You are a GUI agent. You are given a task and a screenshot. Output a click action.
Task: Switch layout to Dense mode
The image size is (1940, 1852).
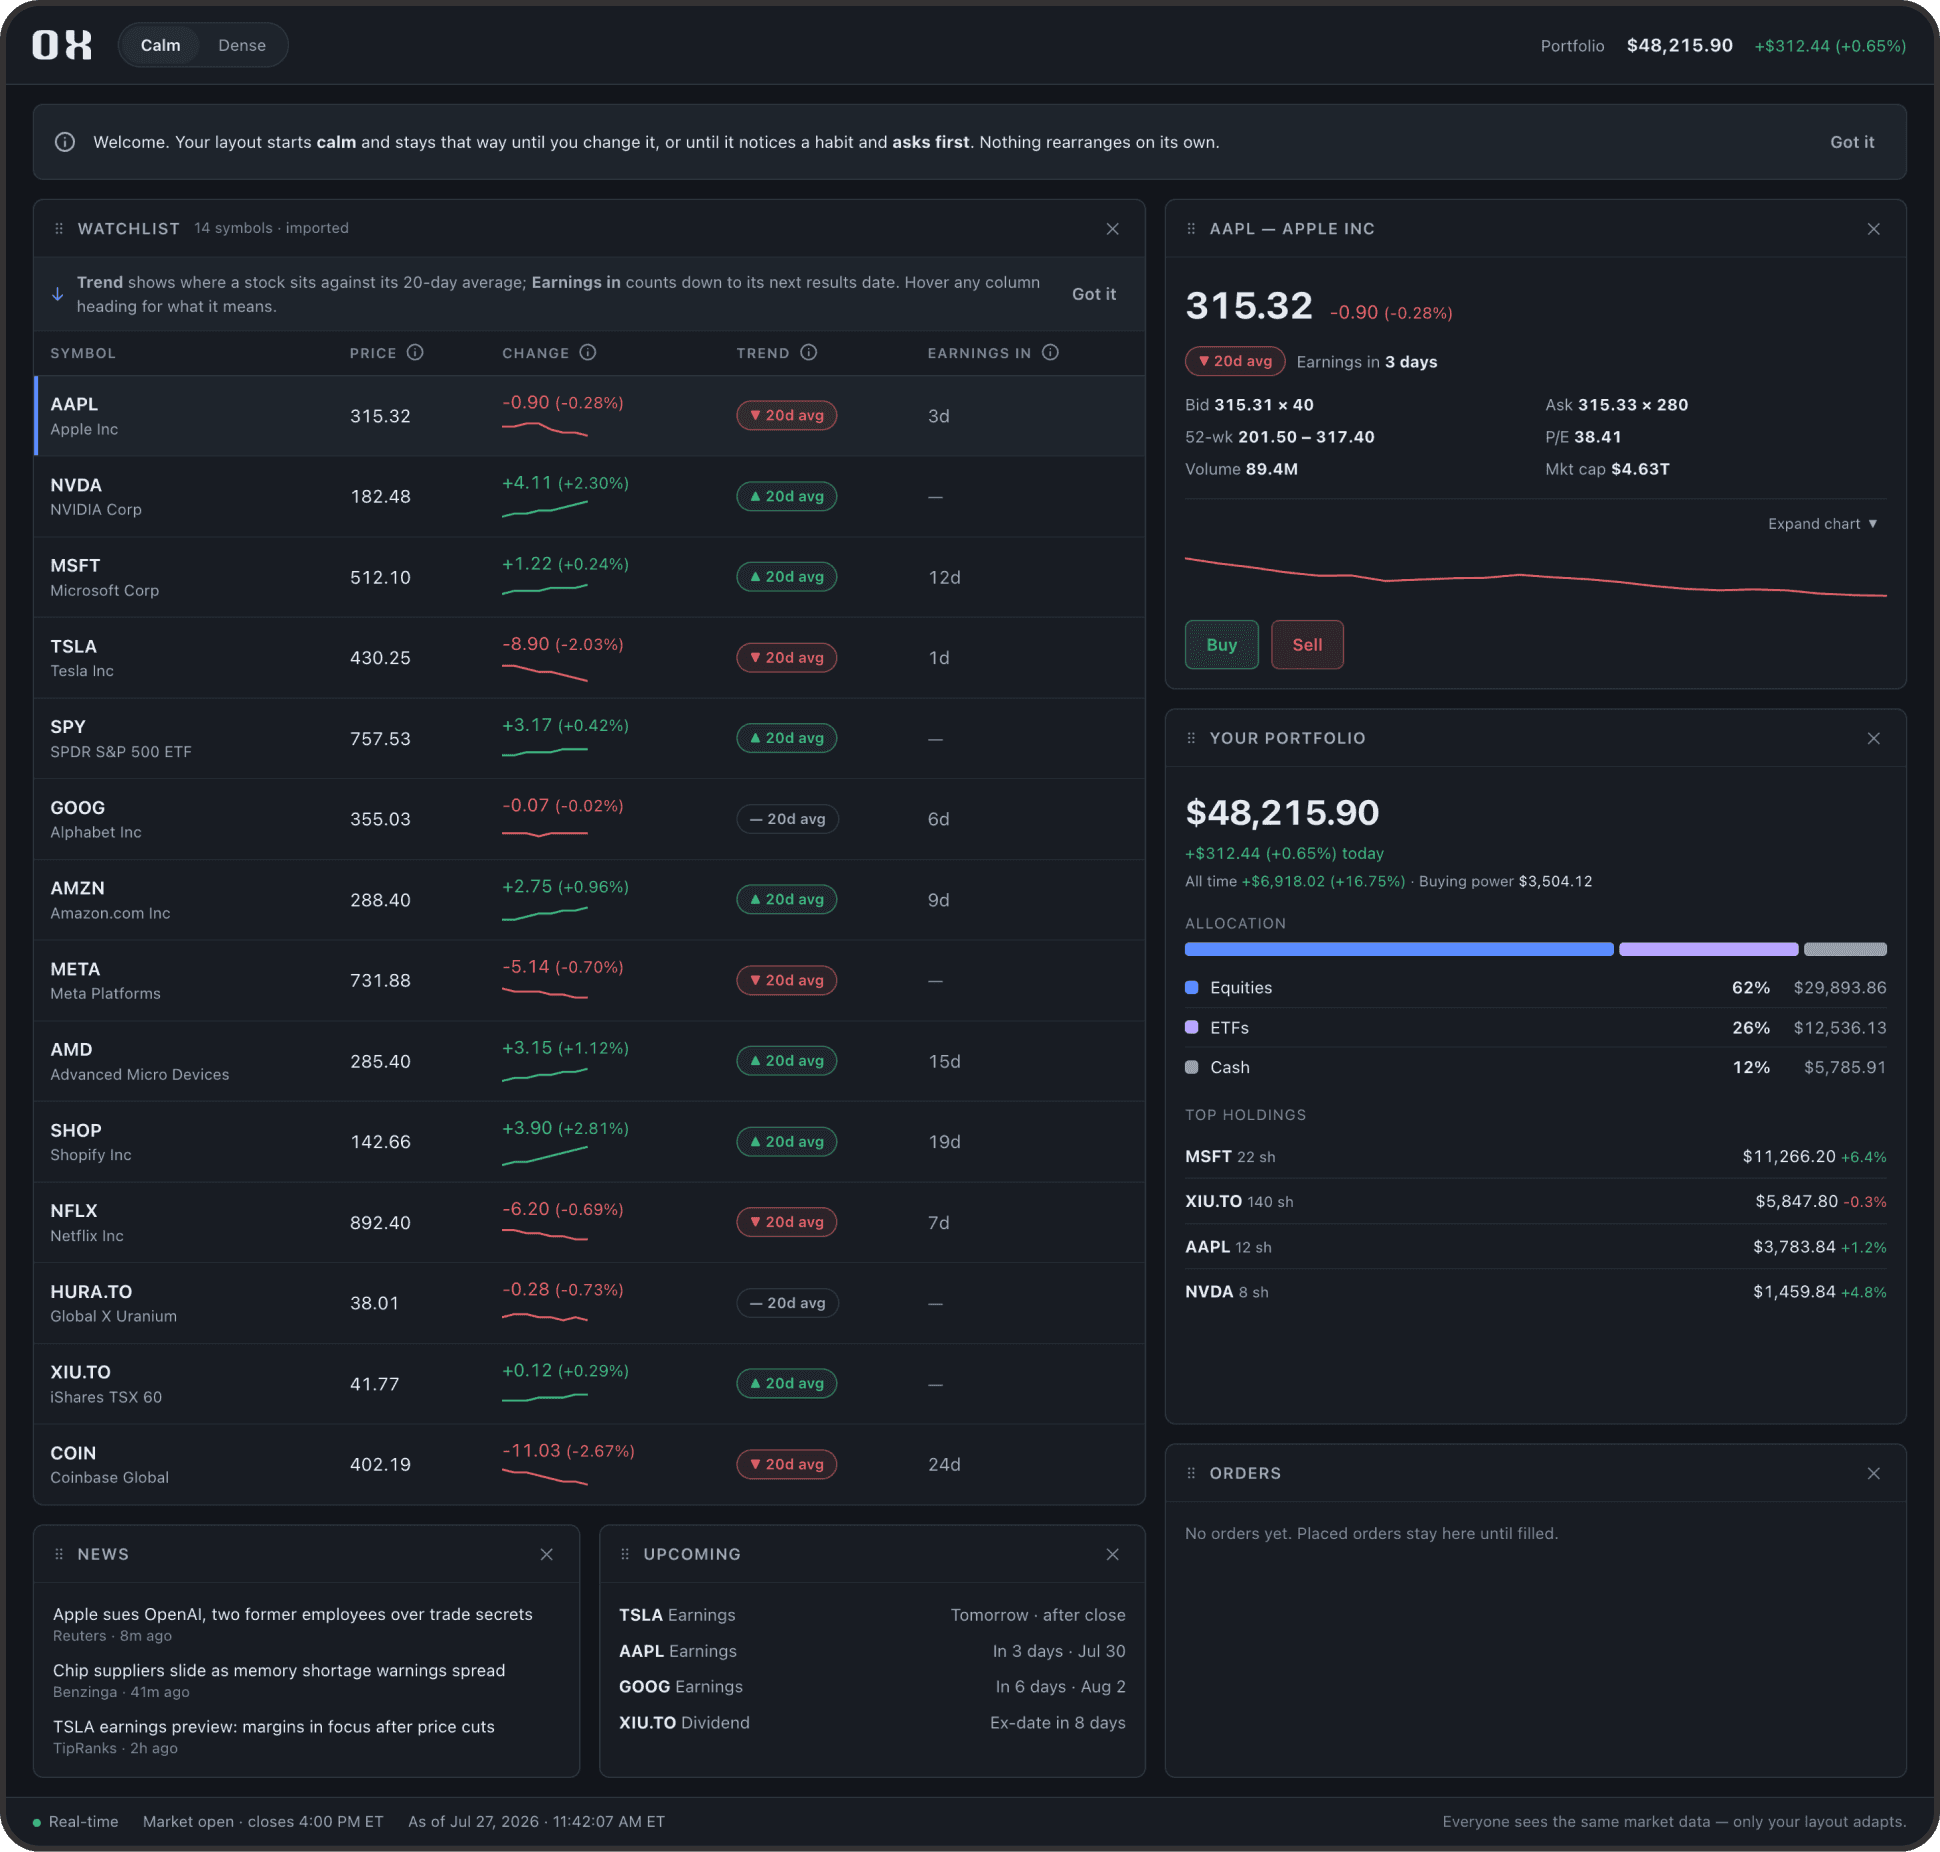point(242,45)
